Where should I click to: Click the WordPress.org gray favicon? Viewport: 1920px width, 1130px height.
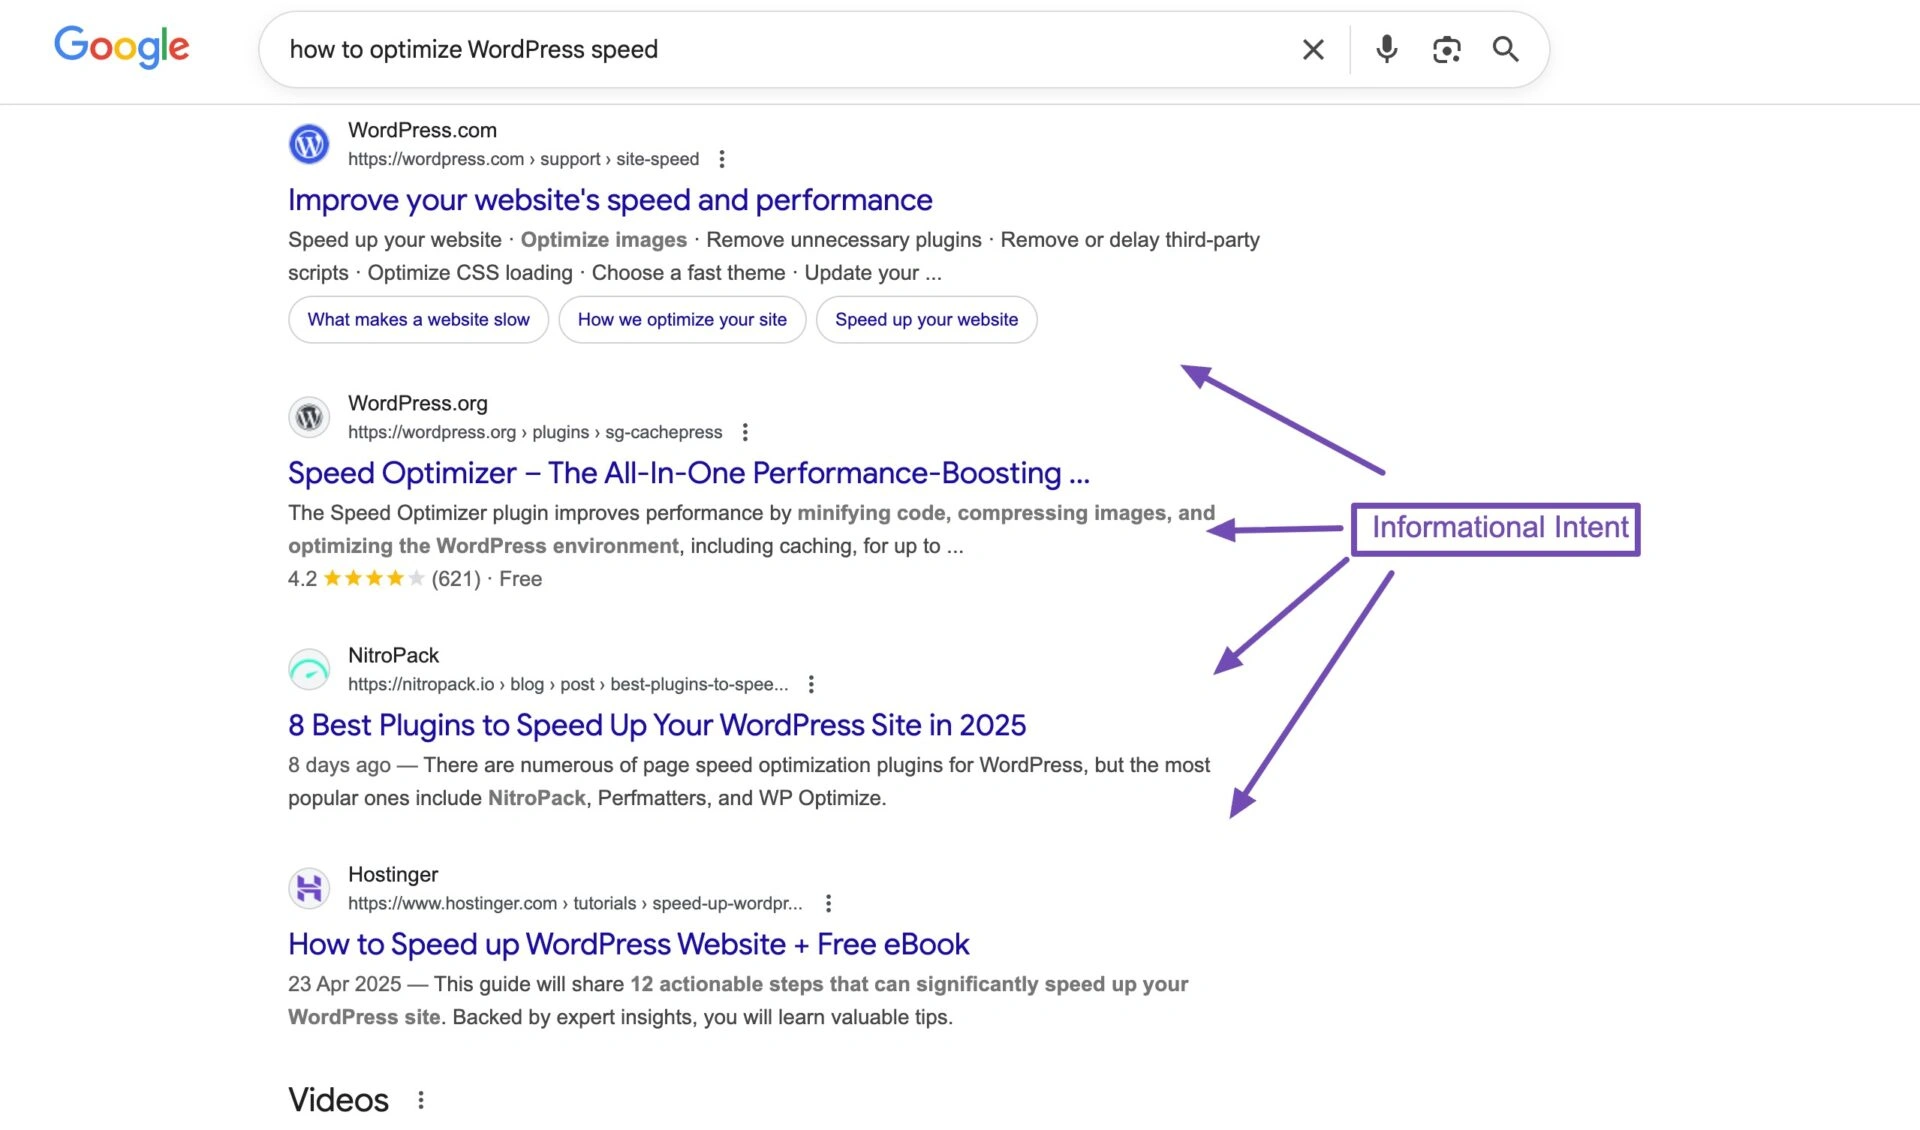click(309, 417)
